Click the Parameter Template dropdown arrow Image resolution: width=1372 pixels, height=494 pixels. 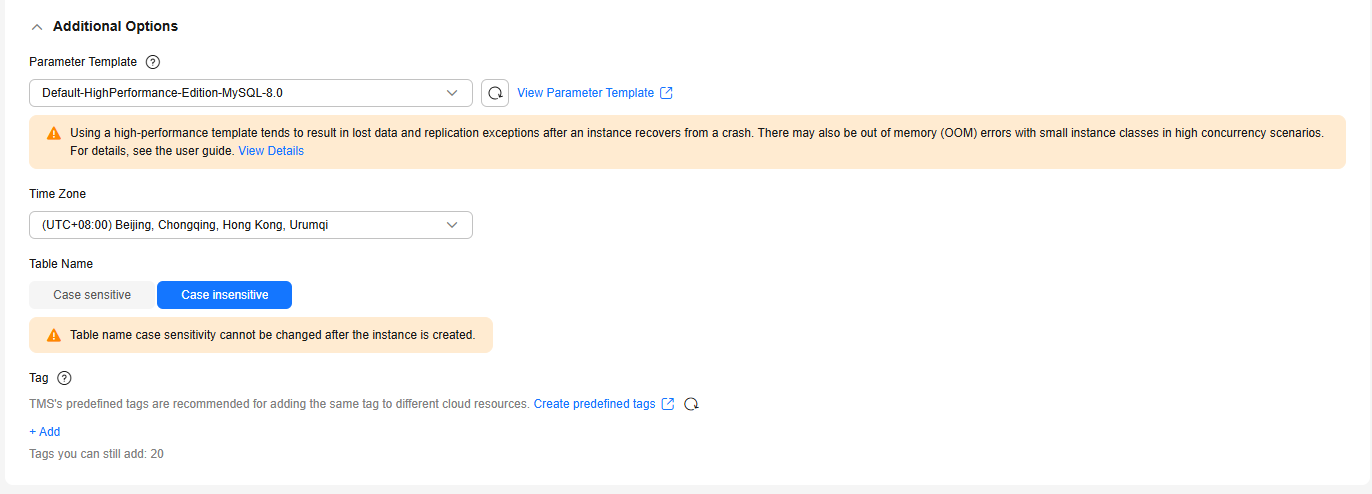pyautogui.click(x=451, y=93)
